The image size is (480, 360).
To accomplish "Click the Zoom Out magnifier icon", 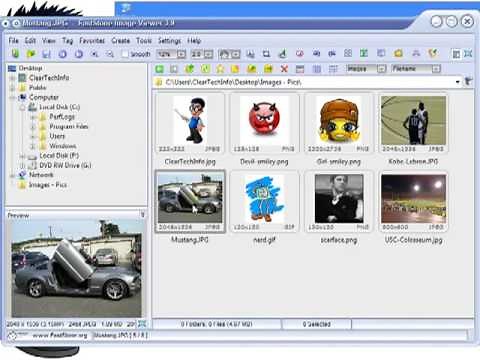I will click(x=110, y=54).
